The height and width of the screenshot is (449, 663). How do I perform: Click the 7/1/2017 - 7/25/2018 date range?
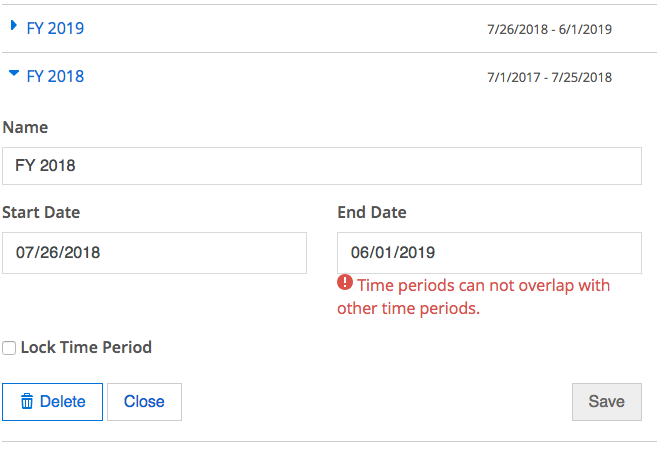549,77
